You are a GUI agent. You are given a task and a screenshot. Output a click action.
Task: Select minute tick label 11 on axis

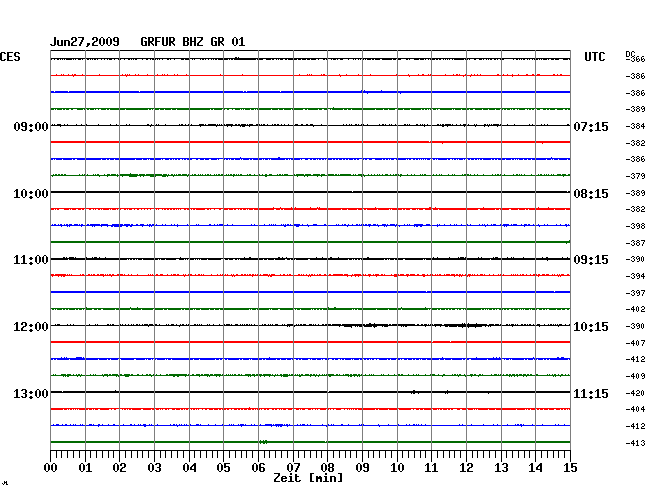[x=431, y=468]
